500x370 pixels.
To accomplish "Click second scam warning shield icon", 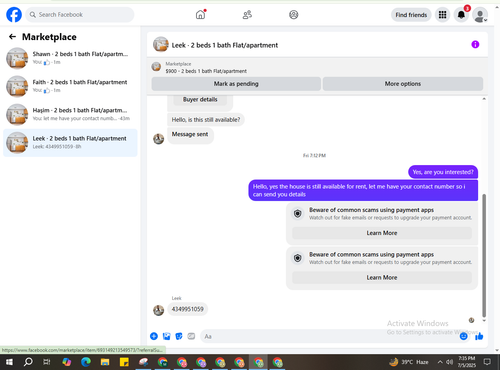I will point(298,258).
